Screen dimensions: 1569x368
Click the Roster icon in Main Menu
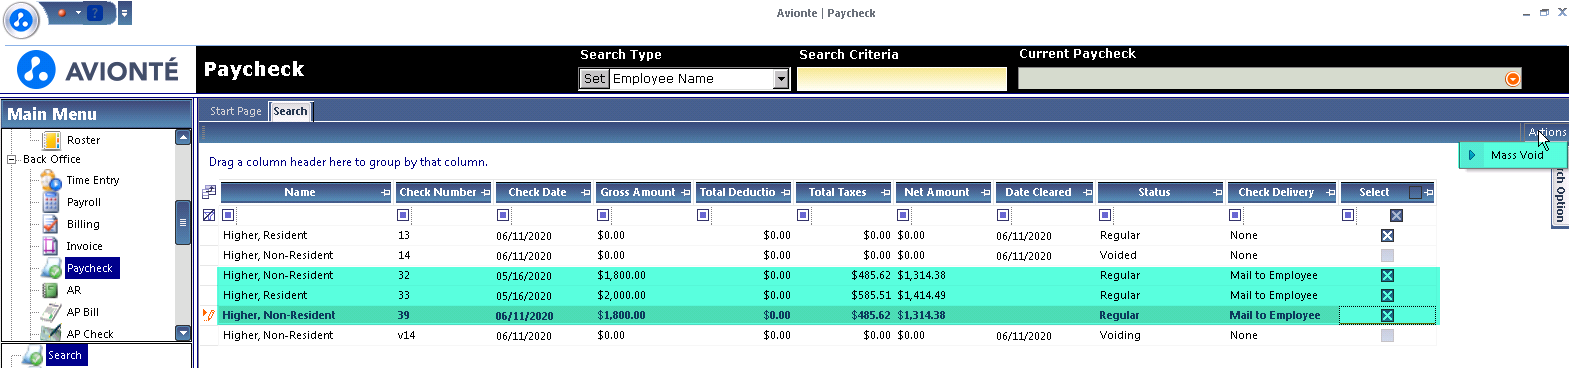tap(51, 140)
